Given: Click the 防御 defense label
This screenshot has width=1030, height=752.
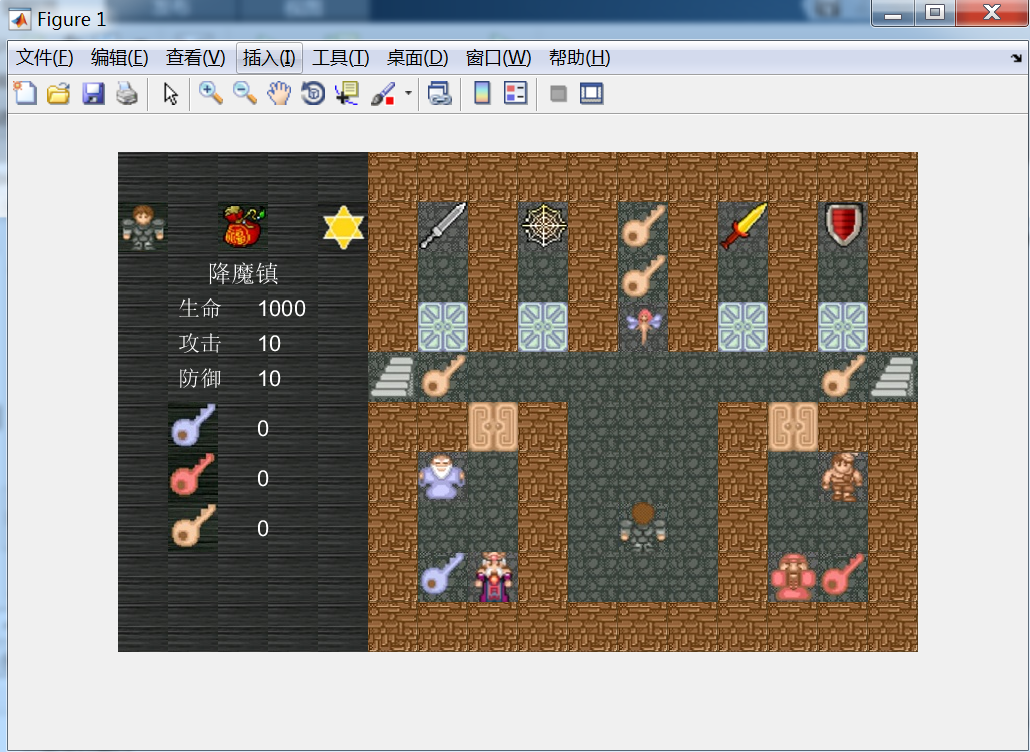Looking at the screenshot, I should (x=200, y=378).
